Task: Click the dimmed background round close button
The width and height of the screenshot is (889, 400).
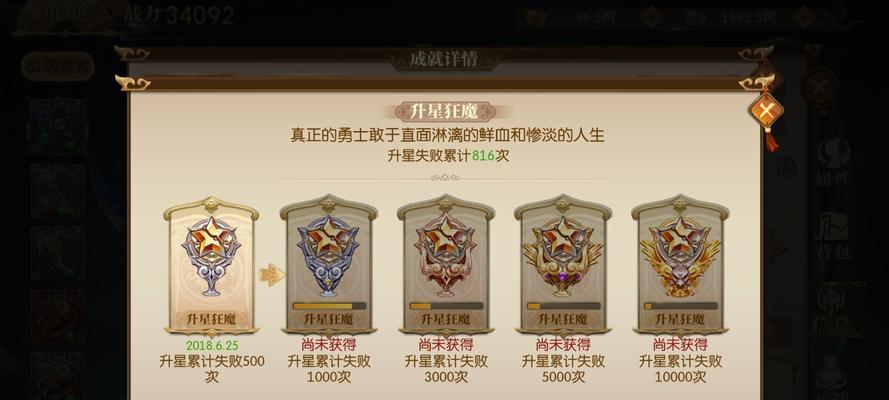Action: tap(819, 87)
